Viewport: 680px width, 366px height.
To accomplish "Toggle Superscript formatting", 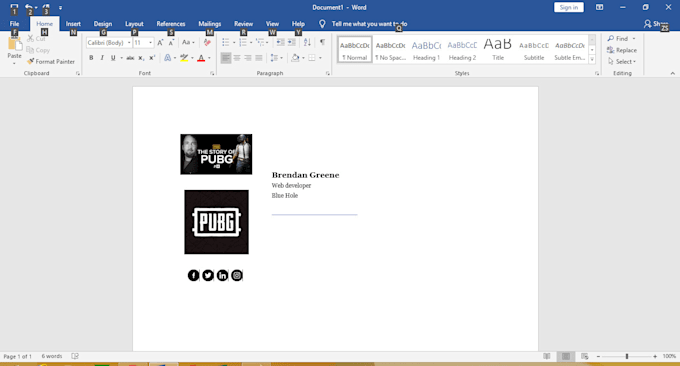I will pos(152,58).
